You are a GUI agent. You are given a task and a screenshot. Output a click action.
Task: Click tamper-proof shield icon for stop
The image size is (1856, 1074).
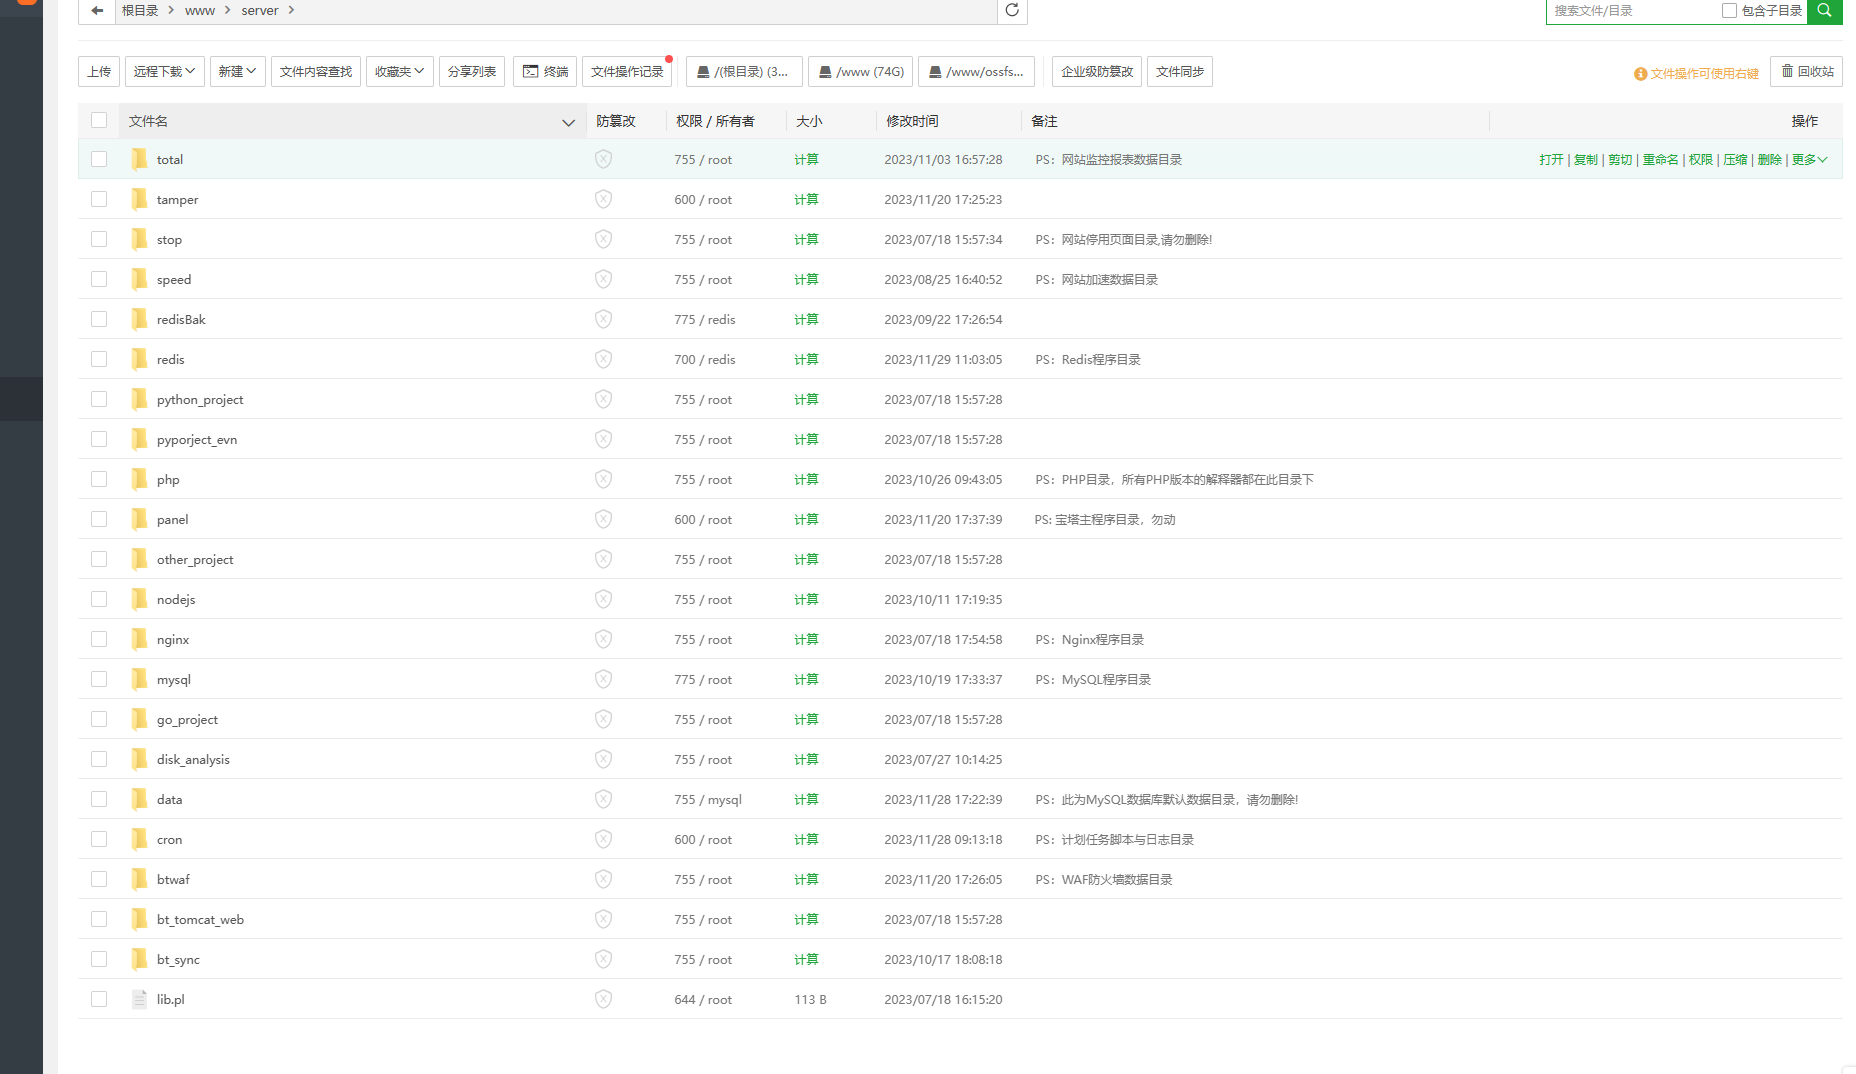pyautogui.click(x=603, y=239)
